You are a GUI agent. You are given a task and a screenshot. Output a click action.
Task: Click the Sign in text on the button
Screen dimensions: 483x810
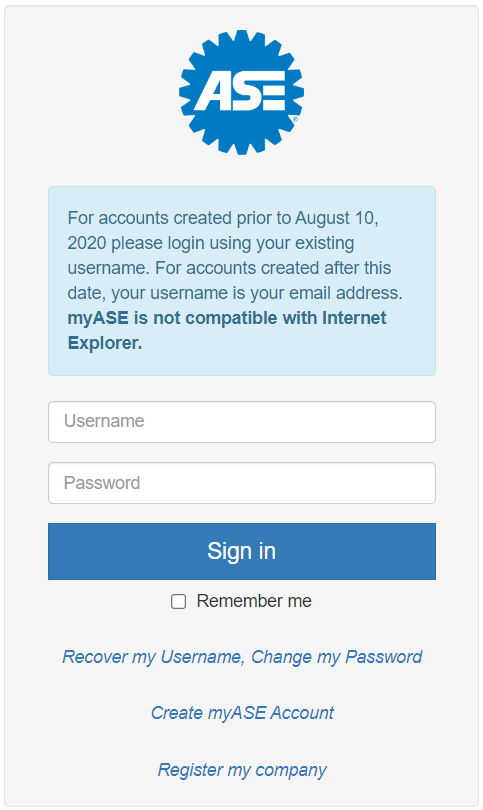pyautogui.click(x=241, y=551)
